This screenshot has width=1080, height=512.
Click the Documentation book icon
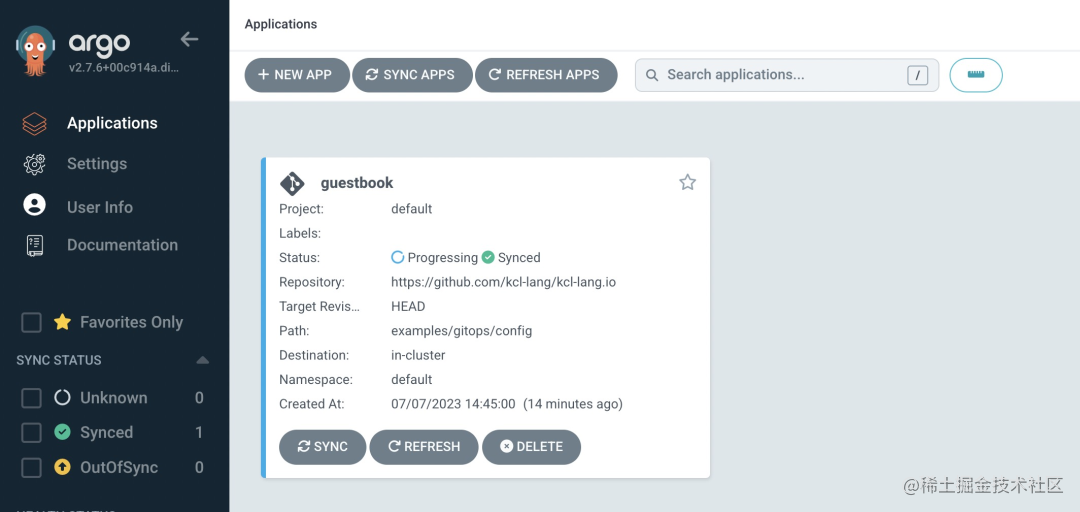[x=34, y=245]
